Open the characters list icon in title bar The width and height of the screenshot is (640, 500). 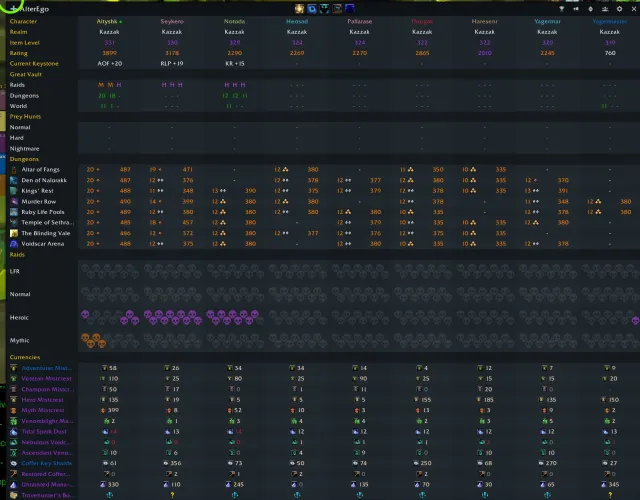pyautogui.click(x=605, y=9)
